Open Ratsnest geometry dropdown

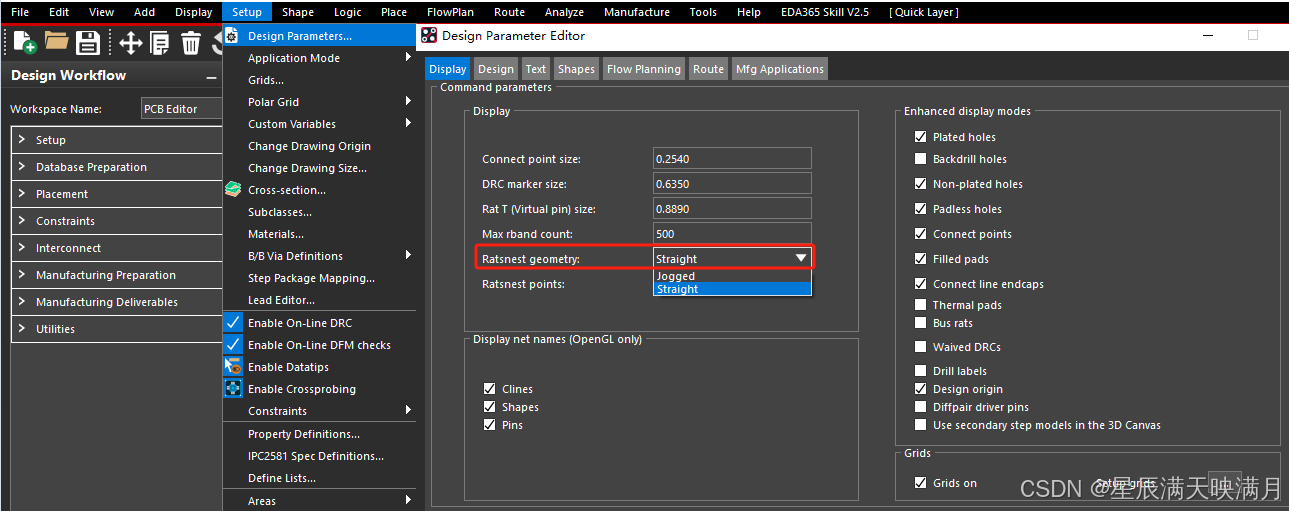coord(732,258)
